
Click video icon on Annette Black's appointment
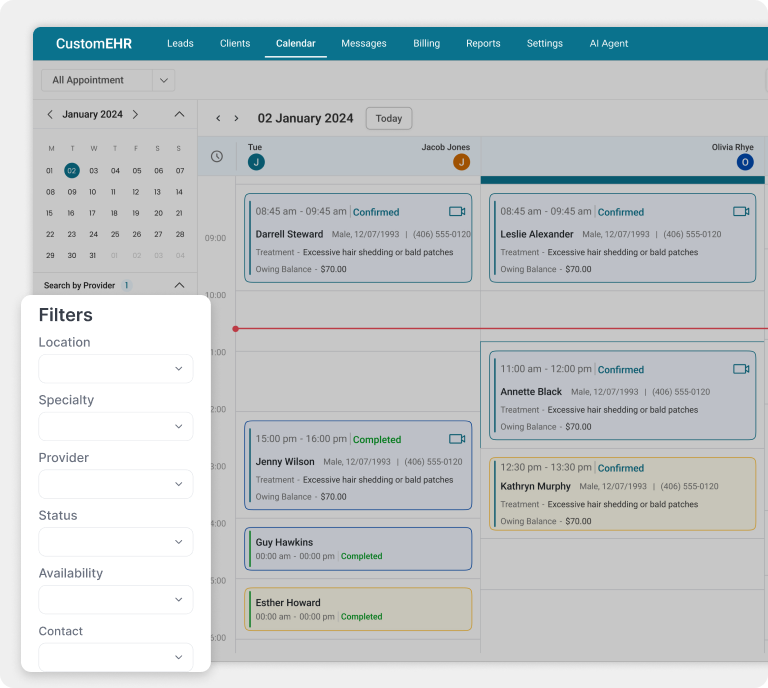(741, 369)
